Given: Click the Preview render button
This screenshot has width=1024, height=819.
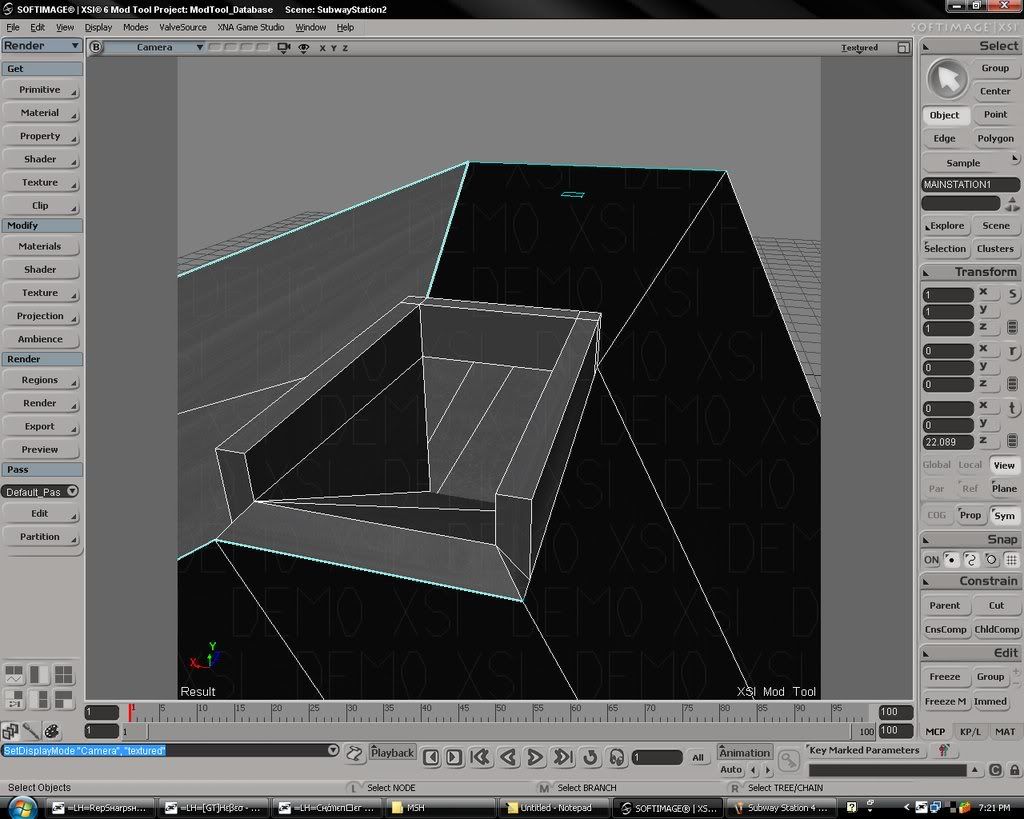Looking at the screenshot, I should click(40, 449).
